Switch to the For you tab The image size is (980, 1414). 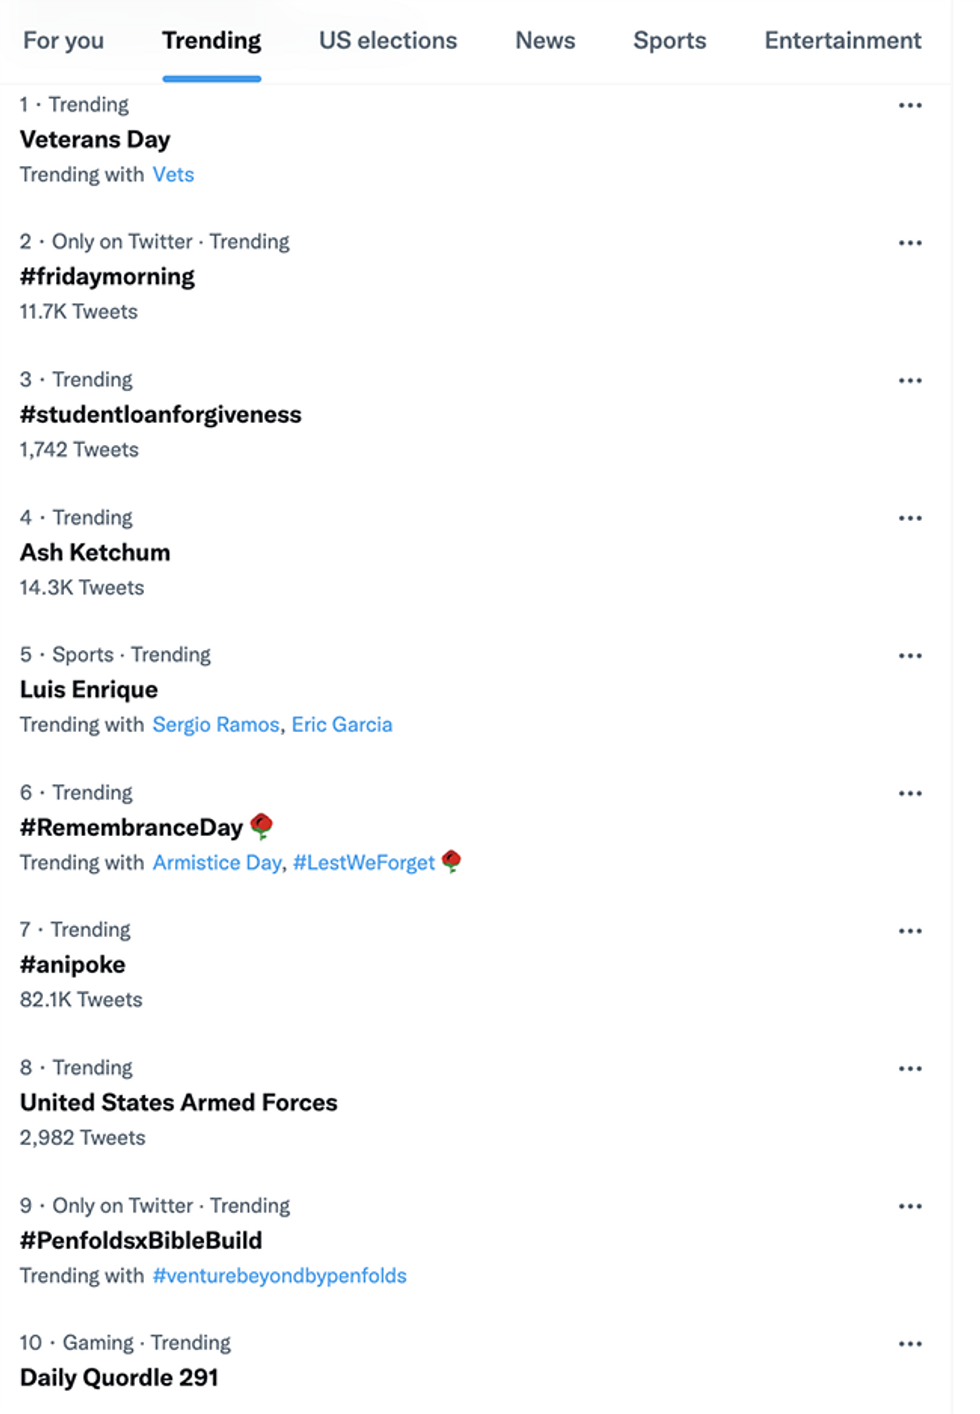coord(64,41)
